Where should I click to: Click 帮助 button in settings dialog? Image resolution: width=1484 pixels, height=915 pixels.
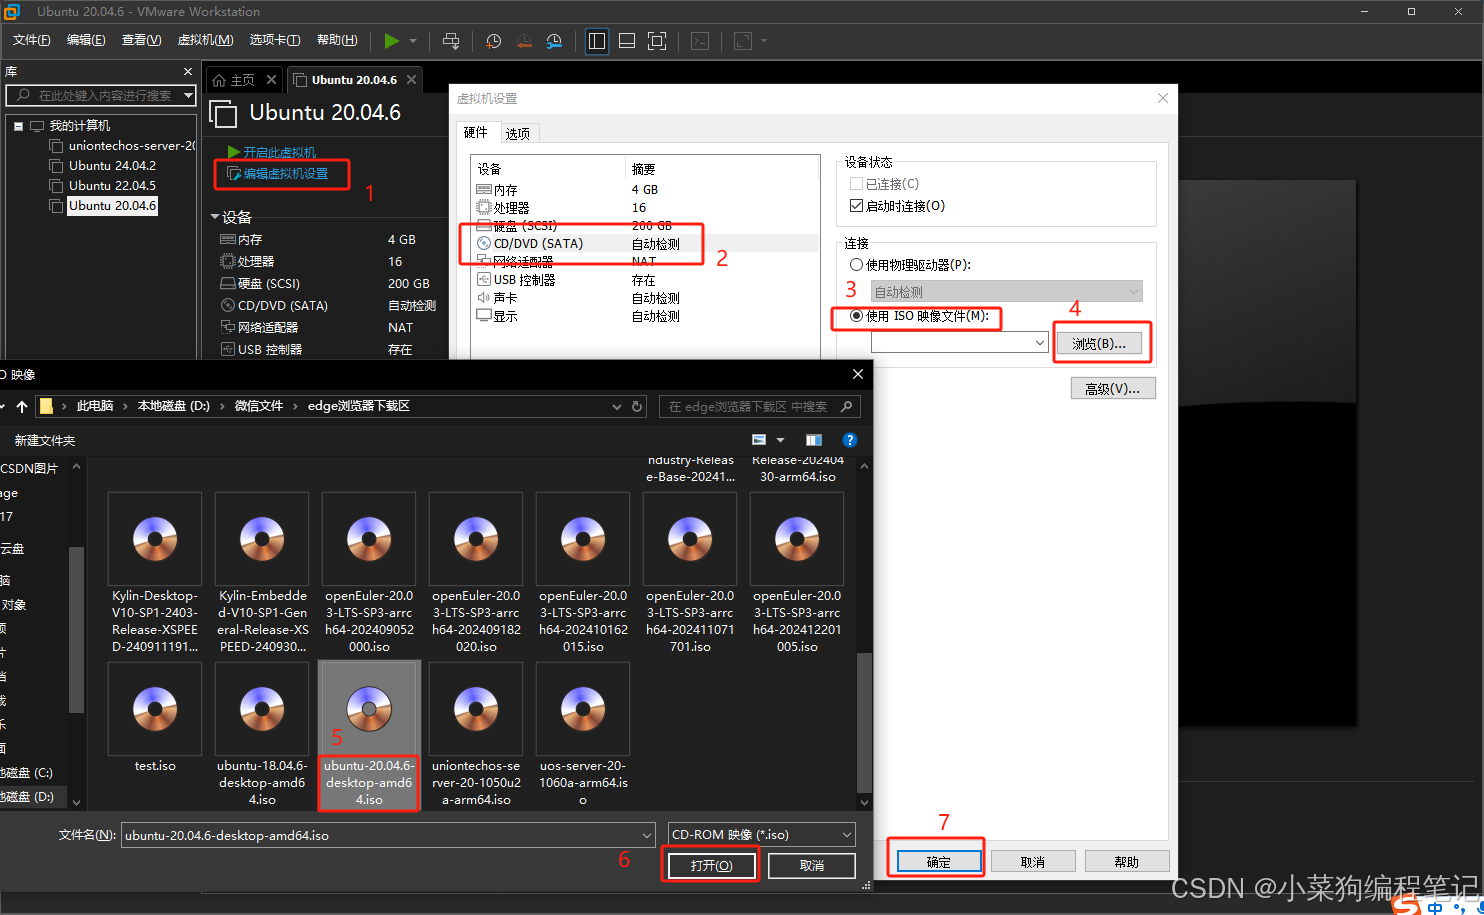click(1127, 862)
